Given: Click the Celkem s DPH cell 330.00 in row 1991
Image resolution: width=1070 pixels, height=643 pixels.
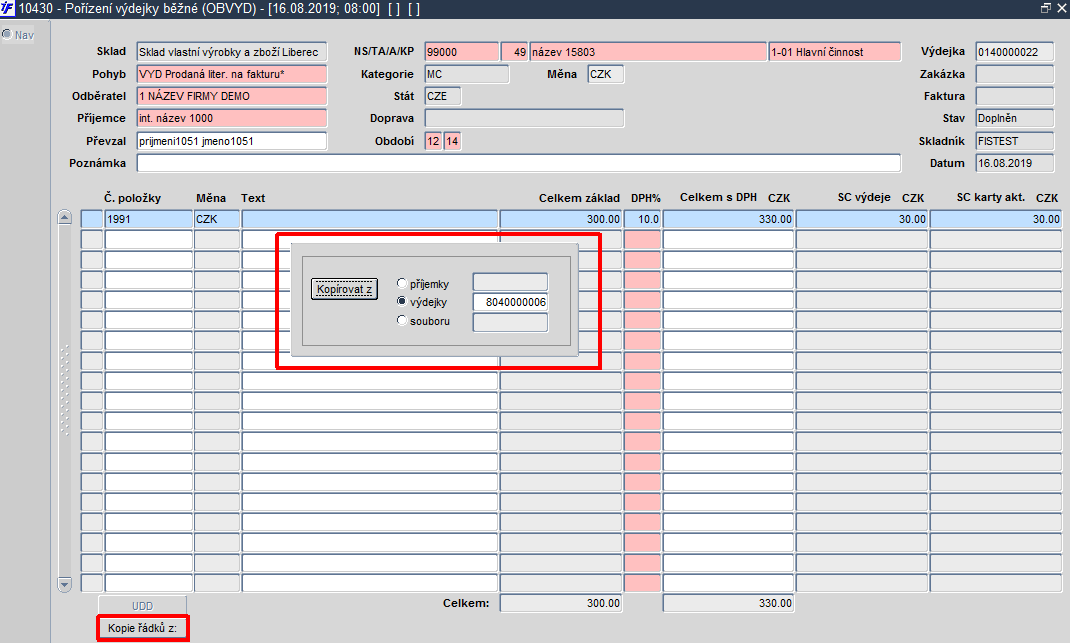Looking at the screenshot, I should tap(729, 219).
